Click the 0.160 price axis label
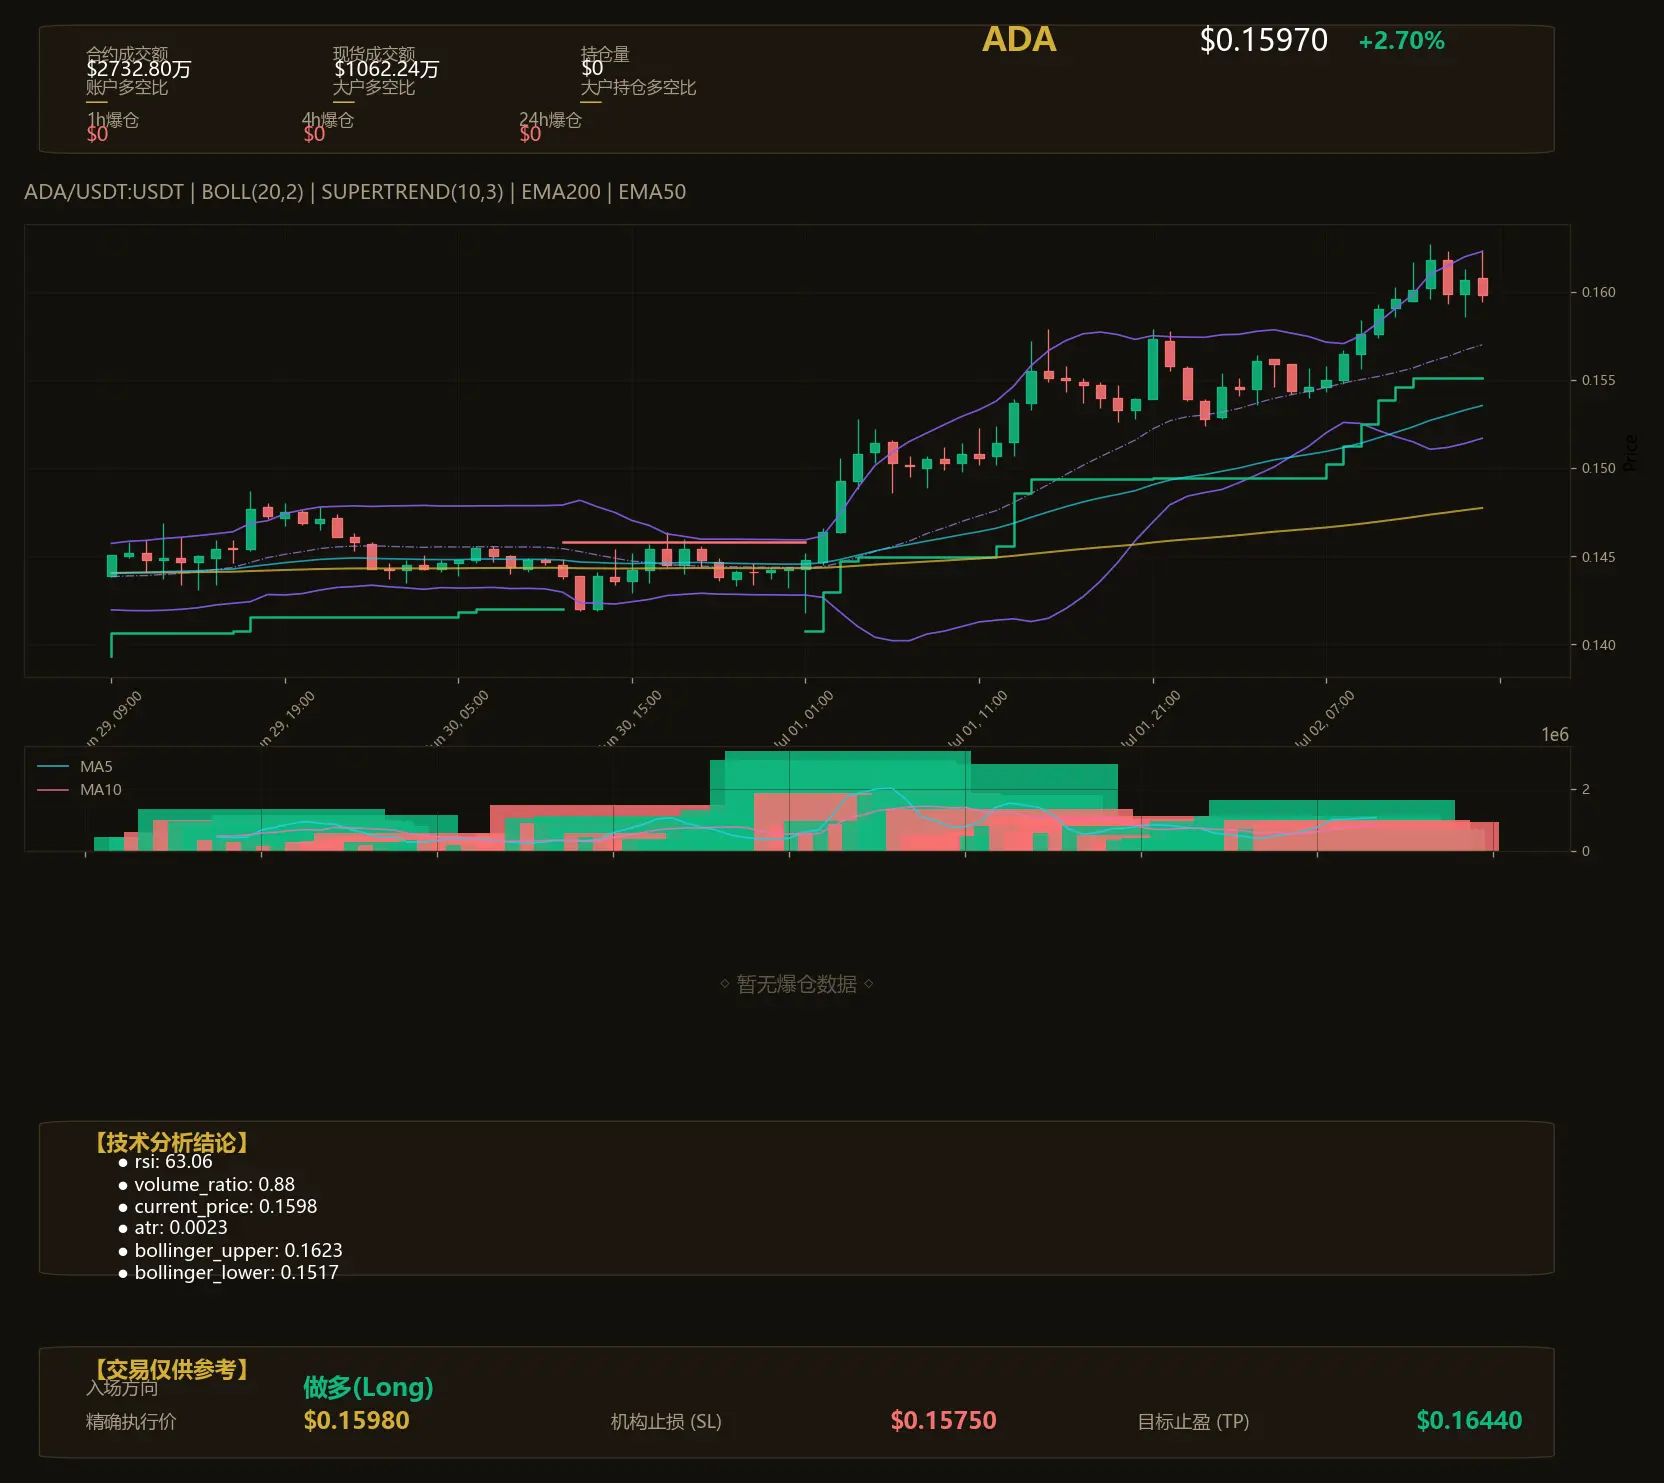The width and height of the screenshot is (1664, 1483). 1598,292
